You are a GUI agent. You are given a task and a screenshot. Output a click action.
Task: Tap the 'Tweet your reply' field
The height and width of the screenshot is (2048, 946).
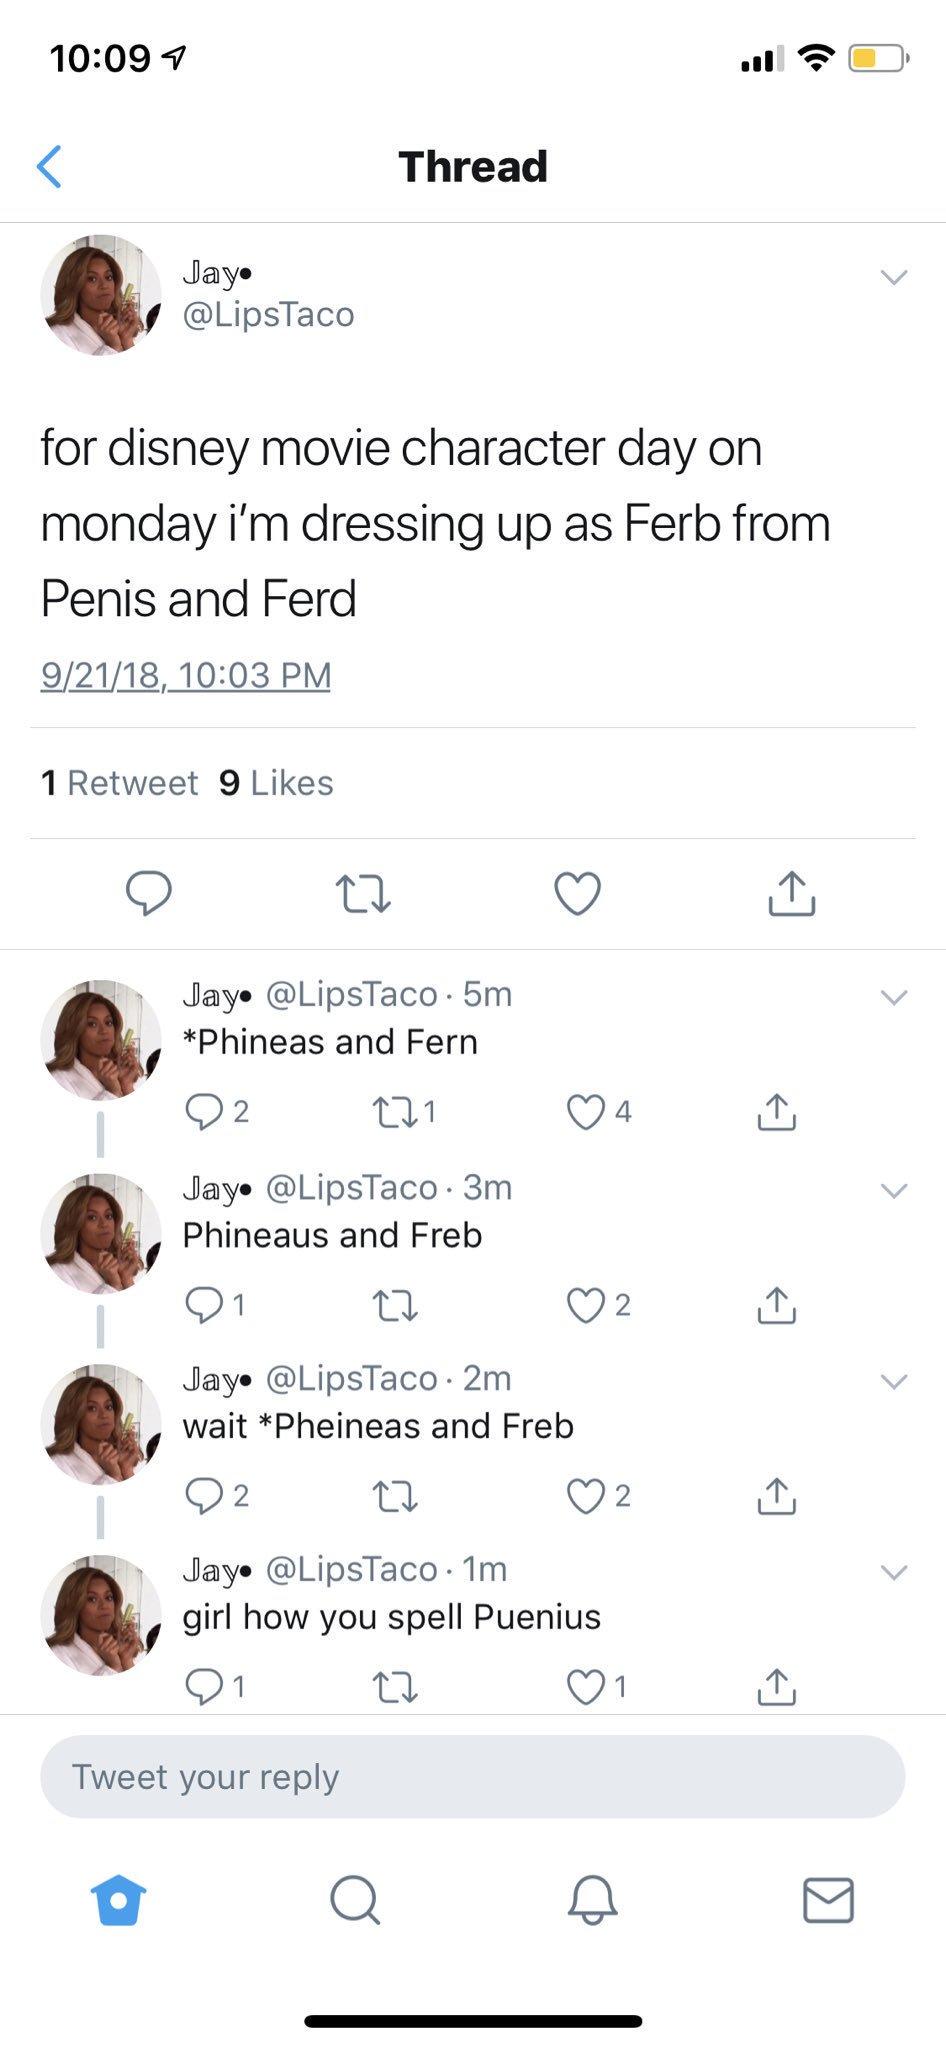472,1777
